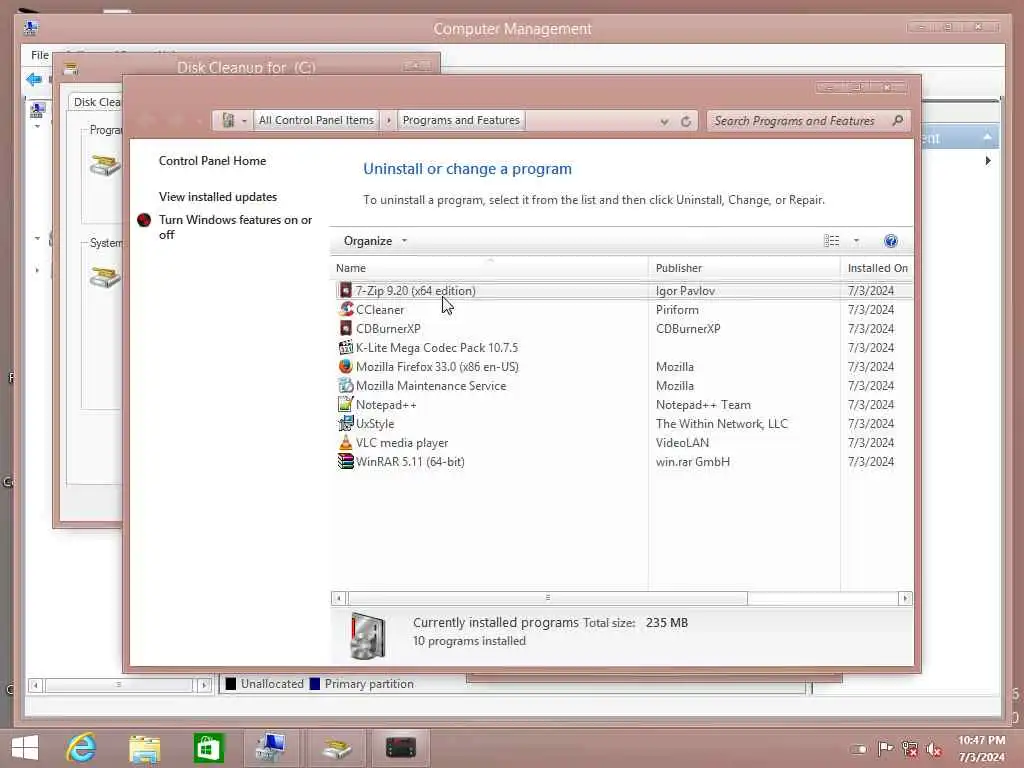Viewport: 1024px width, 768px height.
Task: Collapse the Computer Management actions header arrow
Action: 987,137
